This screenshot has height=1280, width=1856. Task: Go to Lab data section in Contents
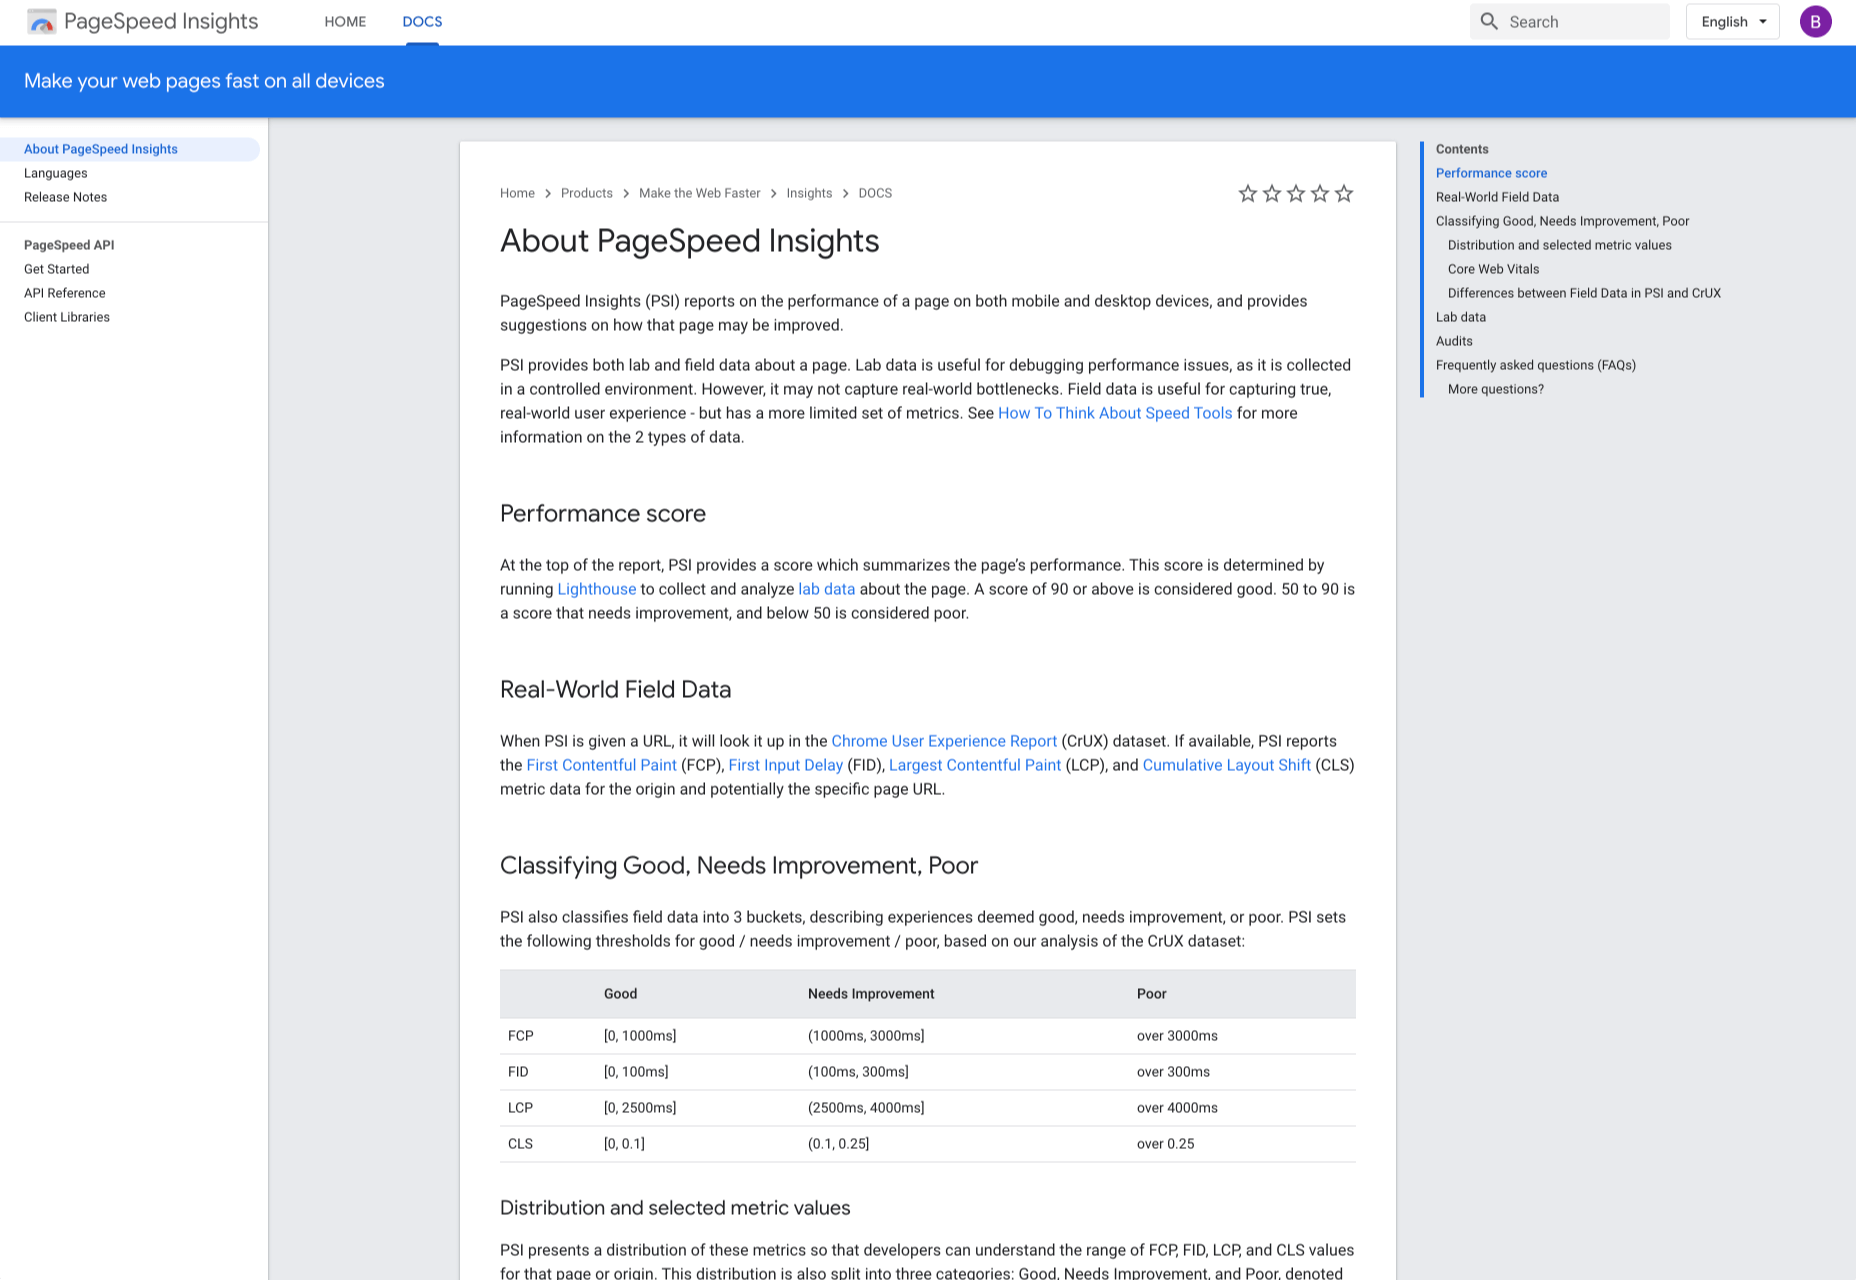(x=1460, y=317)
